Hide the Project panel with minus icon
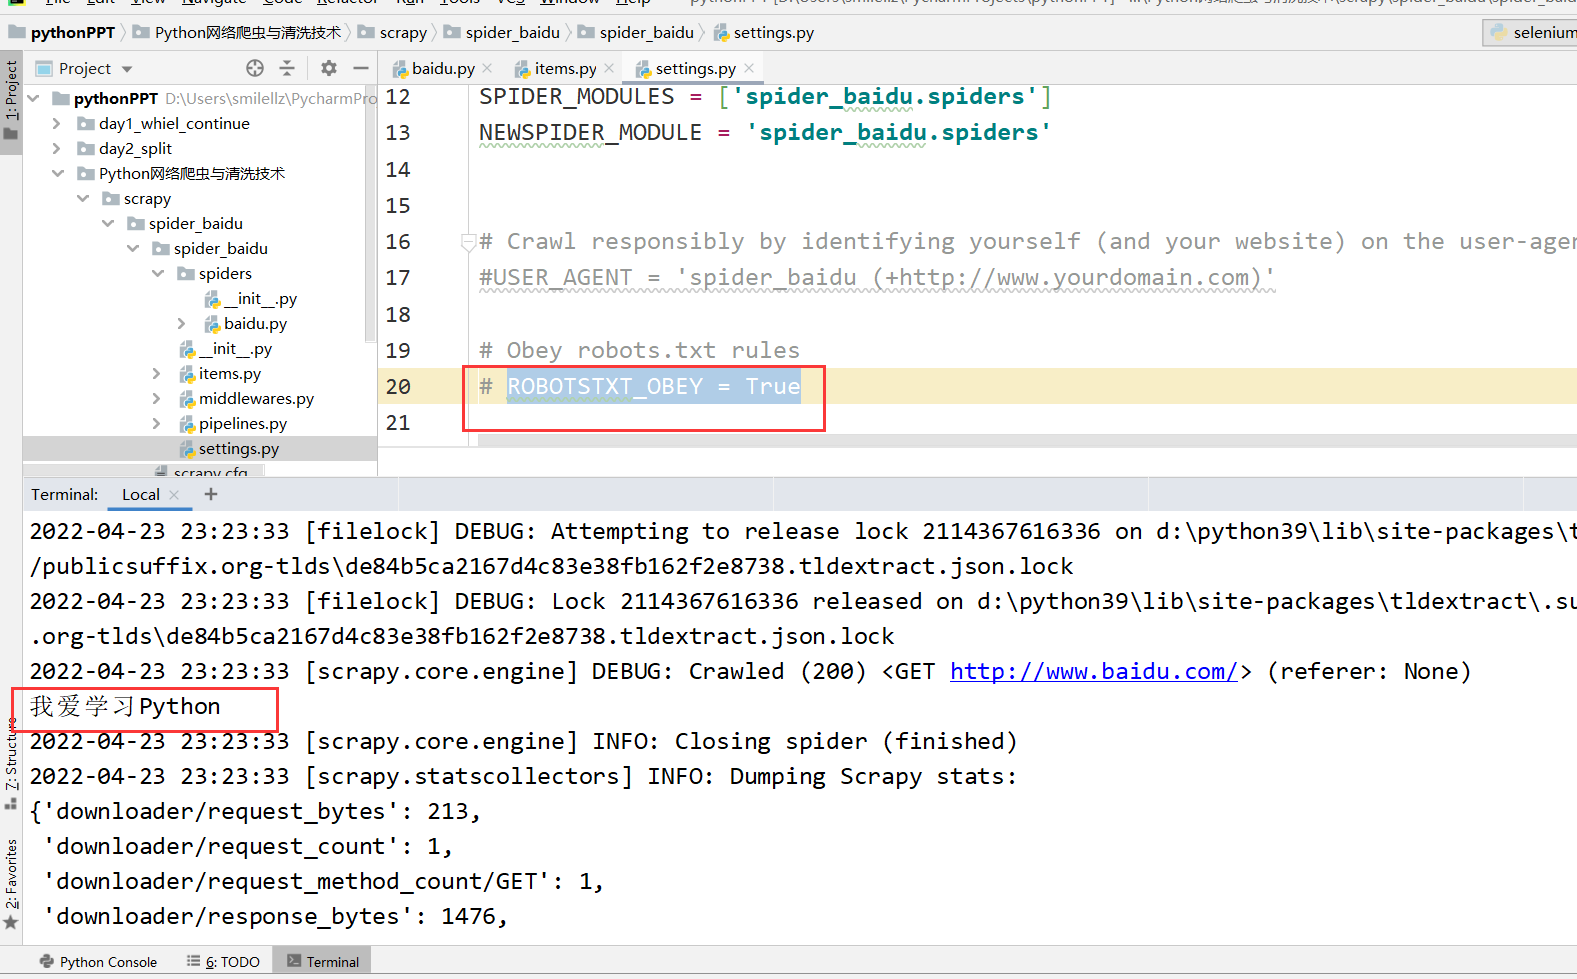The width and height of the screenshot is (1577, 979). [361, 68]
